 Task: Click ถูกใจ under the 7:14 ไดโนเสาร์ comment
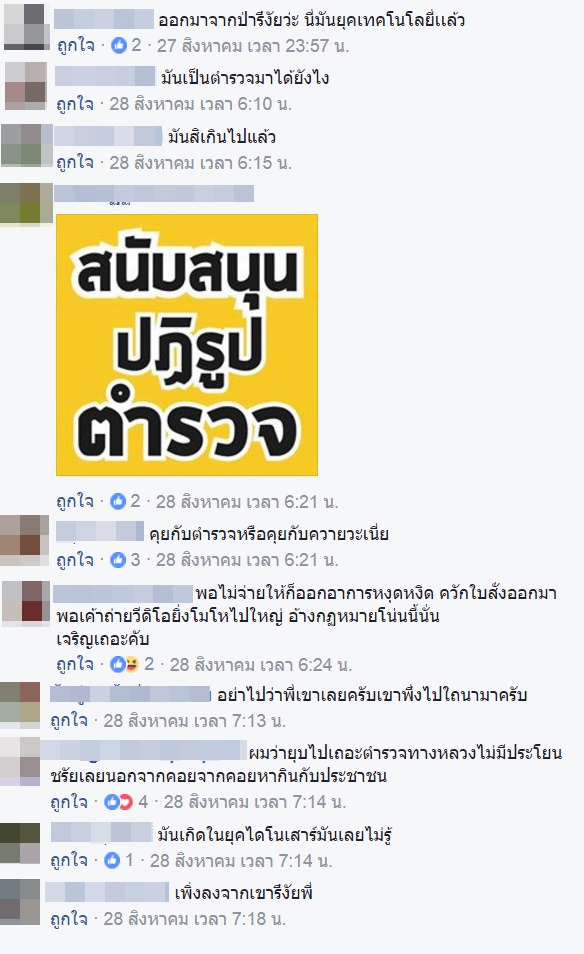pos(69,860)
